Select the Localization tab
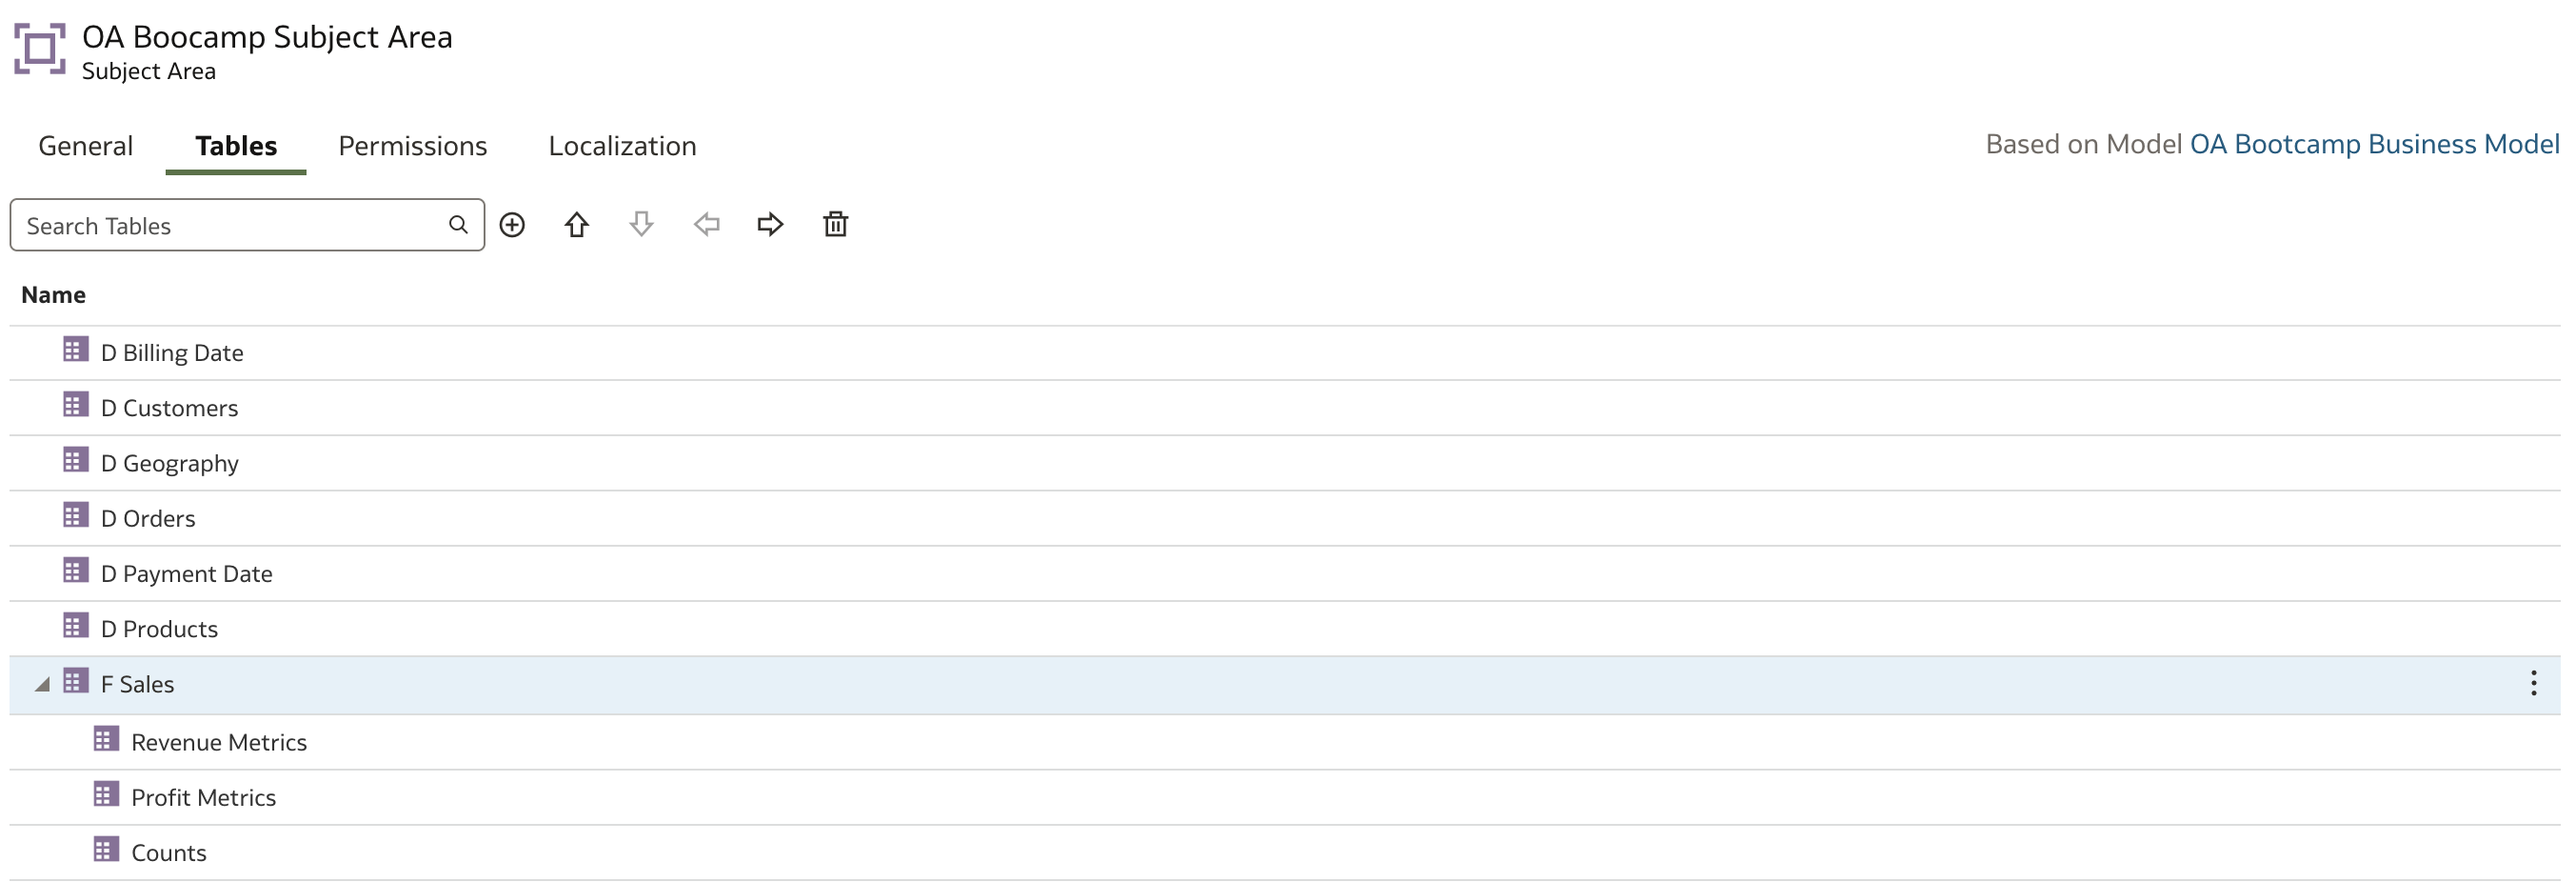Image resolution: width=2576 pixels, height=882 pixels. 622,146
